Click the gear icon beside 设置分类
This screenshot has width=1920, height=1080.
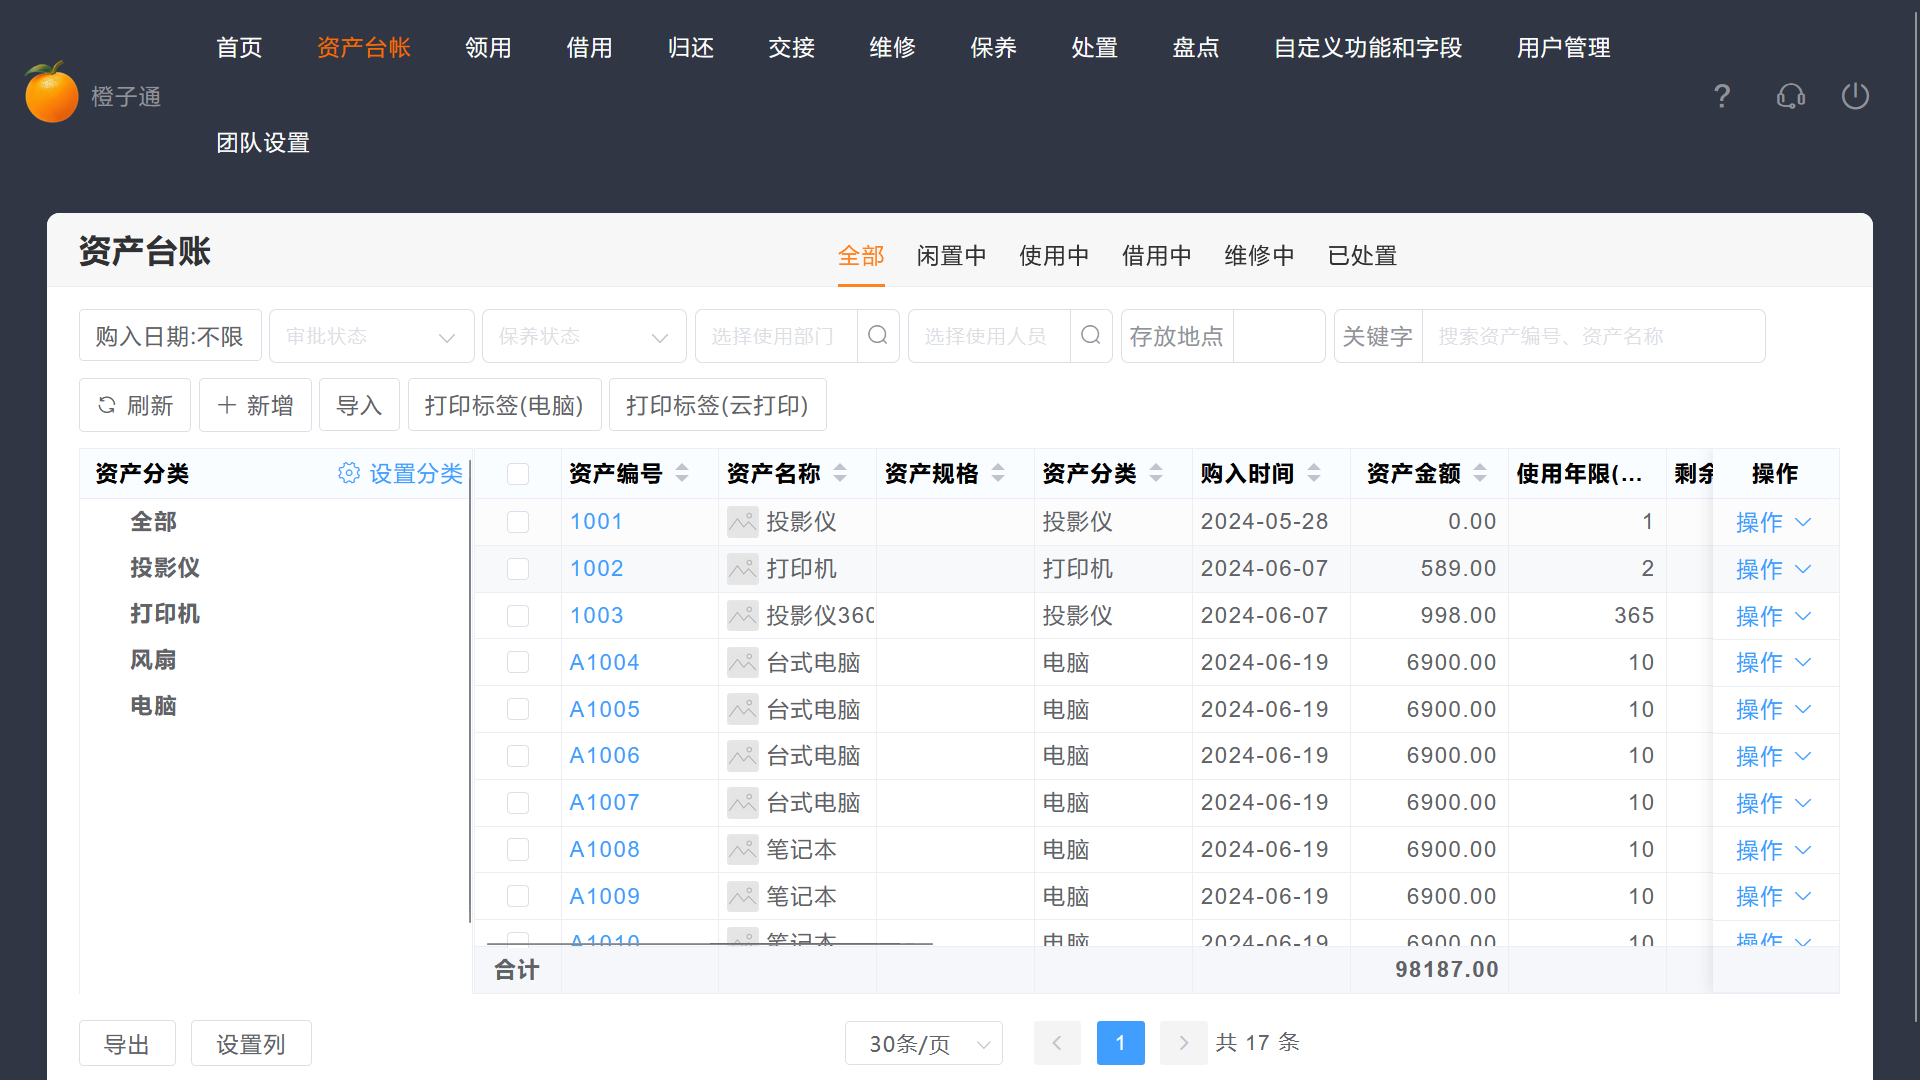pos(349,473)
